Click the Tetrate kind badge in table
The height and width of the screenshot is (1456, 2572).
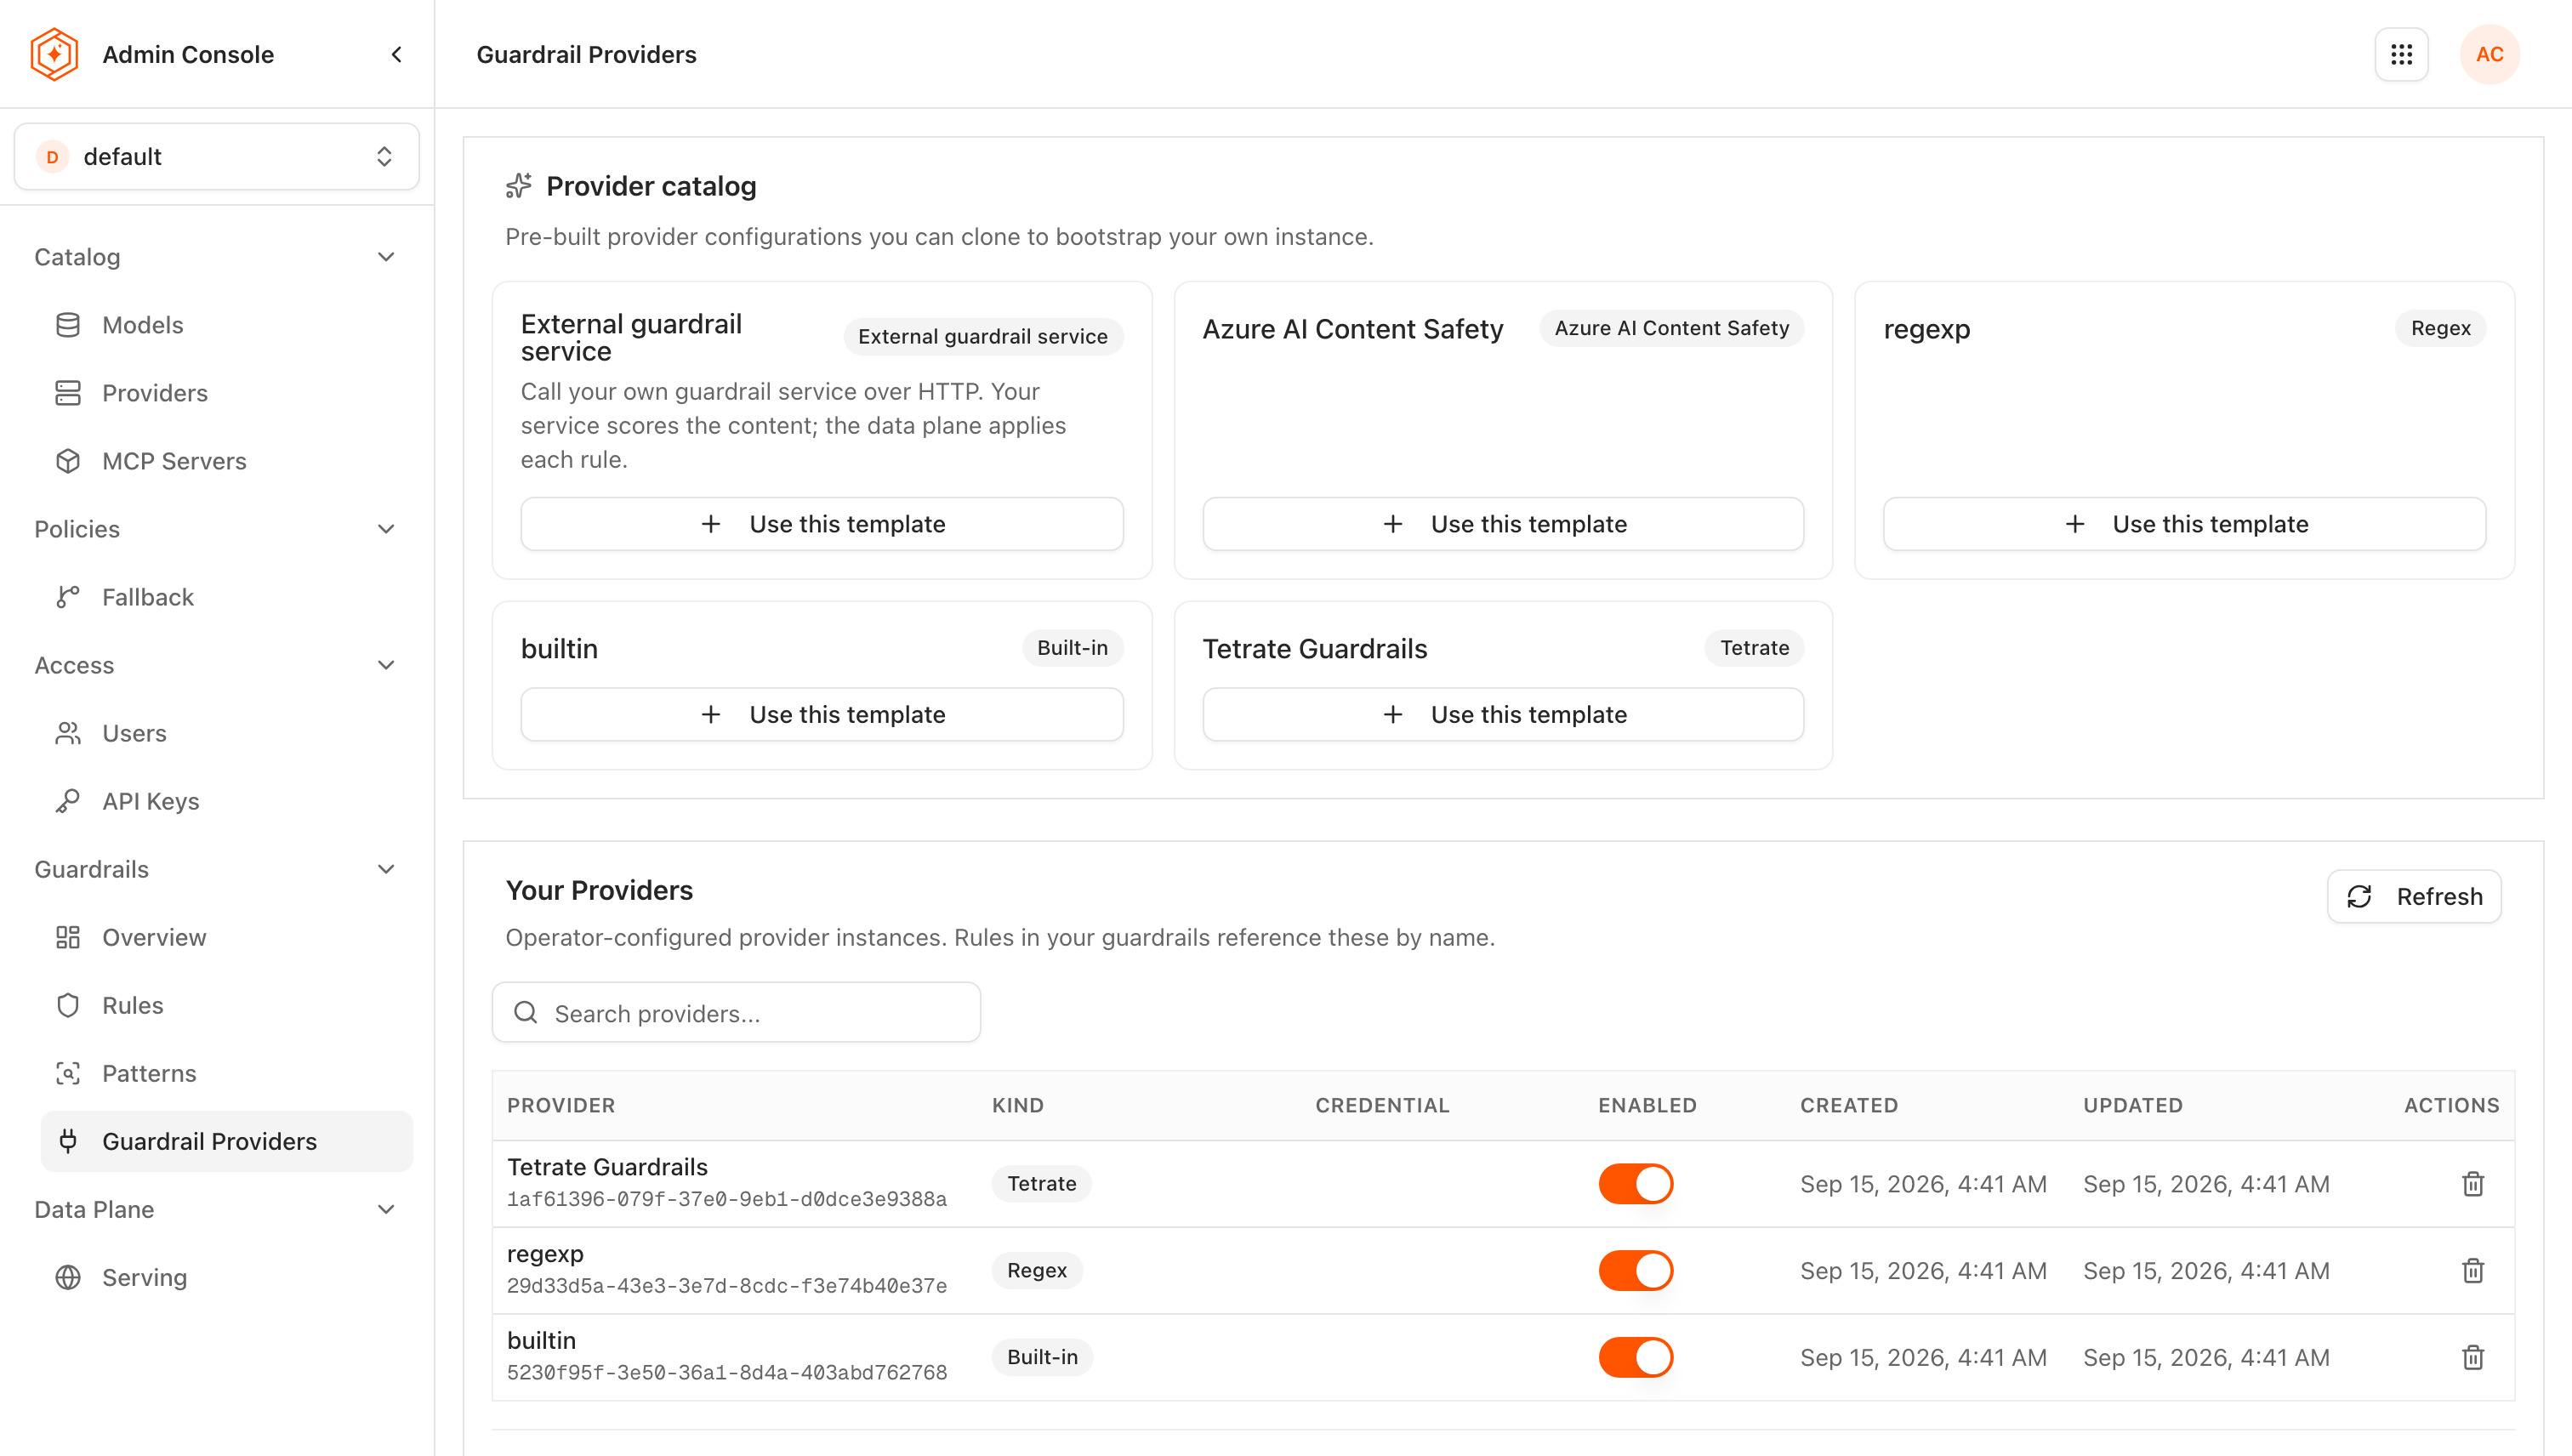(x=1041, y=1184)
